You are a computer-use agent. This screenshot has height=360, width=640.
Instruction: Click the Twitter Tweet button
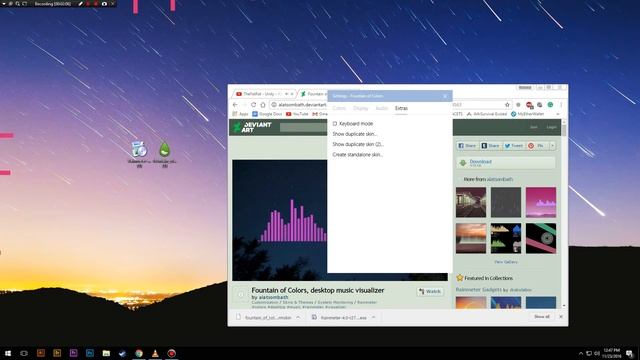click(514, 146)
